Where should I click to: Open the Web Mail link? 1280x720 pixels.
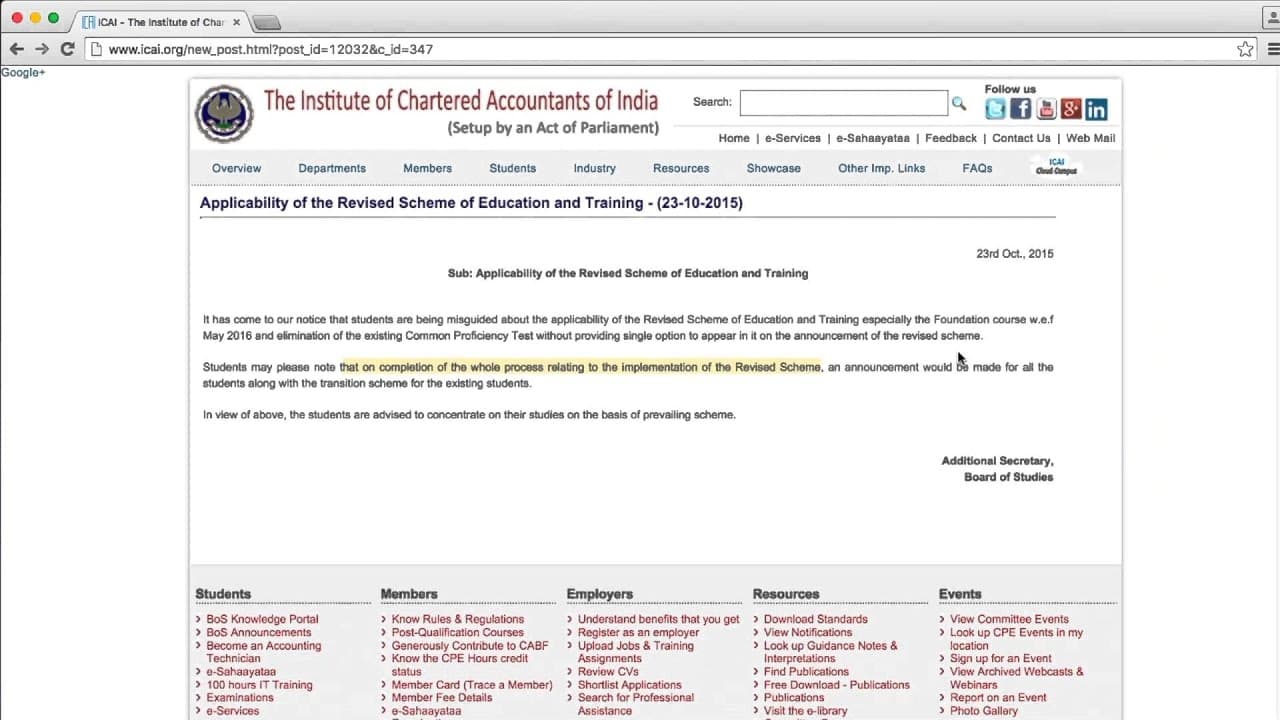click(1090, 138)
